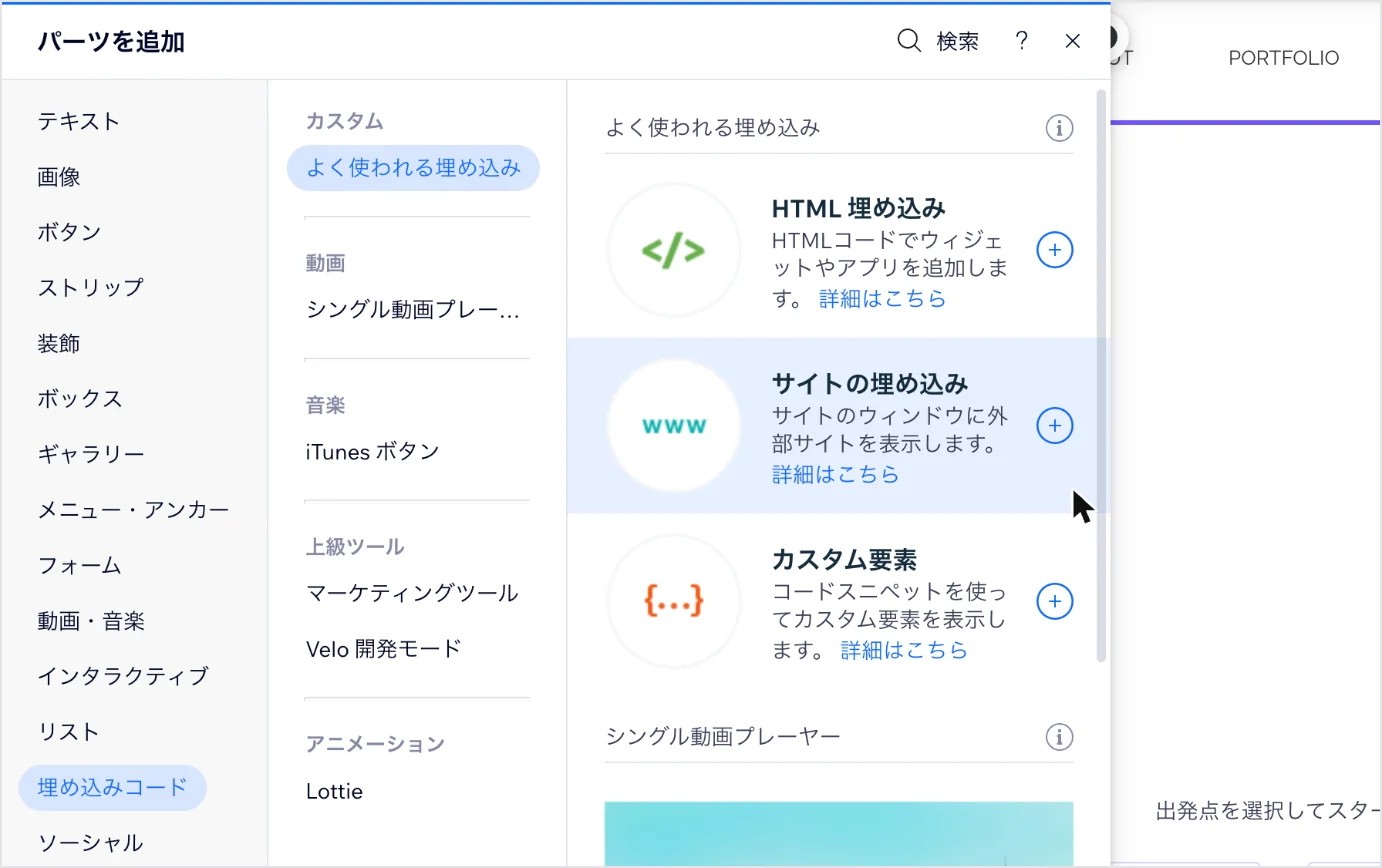Select 画像 in the parts list
This screenshot has height=868, width=1382.
pos(59,177)
